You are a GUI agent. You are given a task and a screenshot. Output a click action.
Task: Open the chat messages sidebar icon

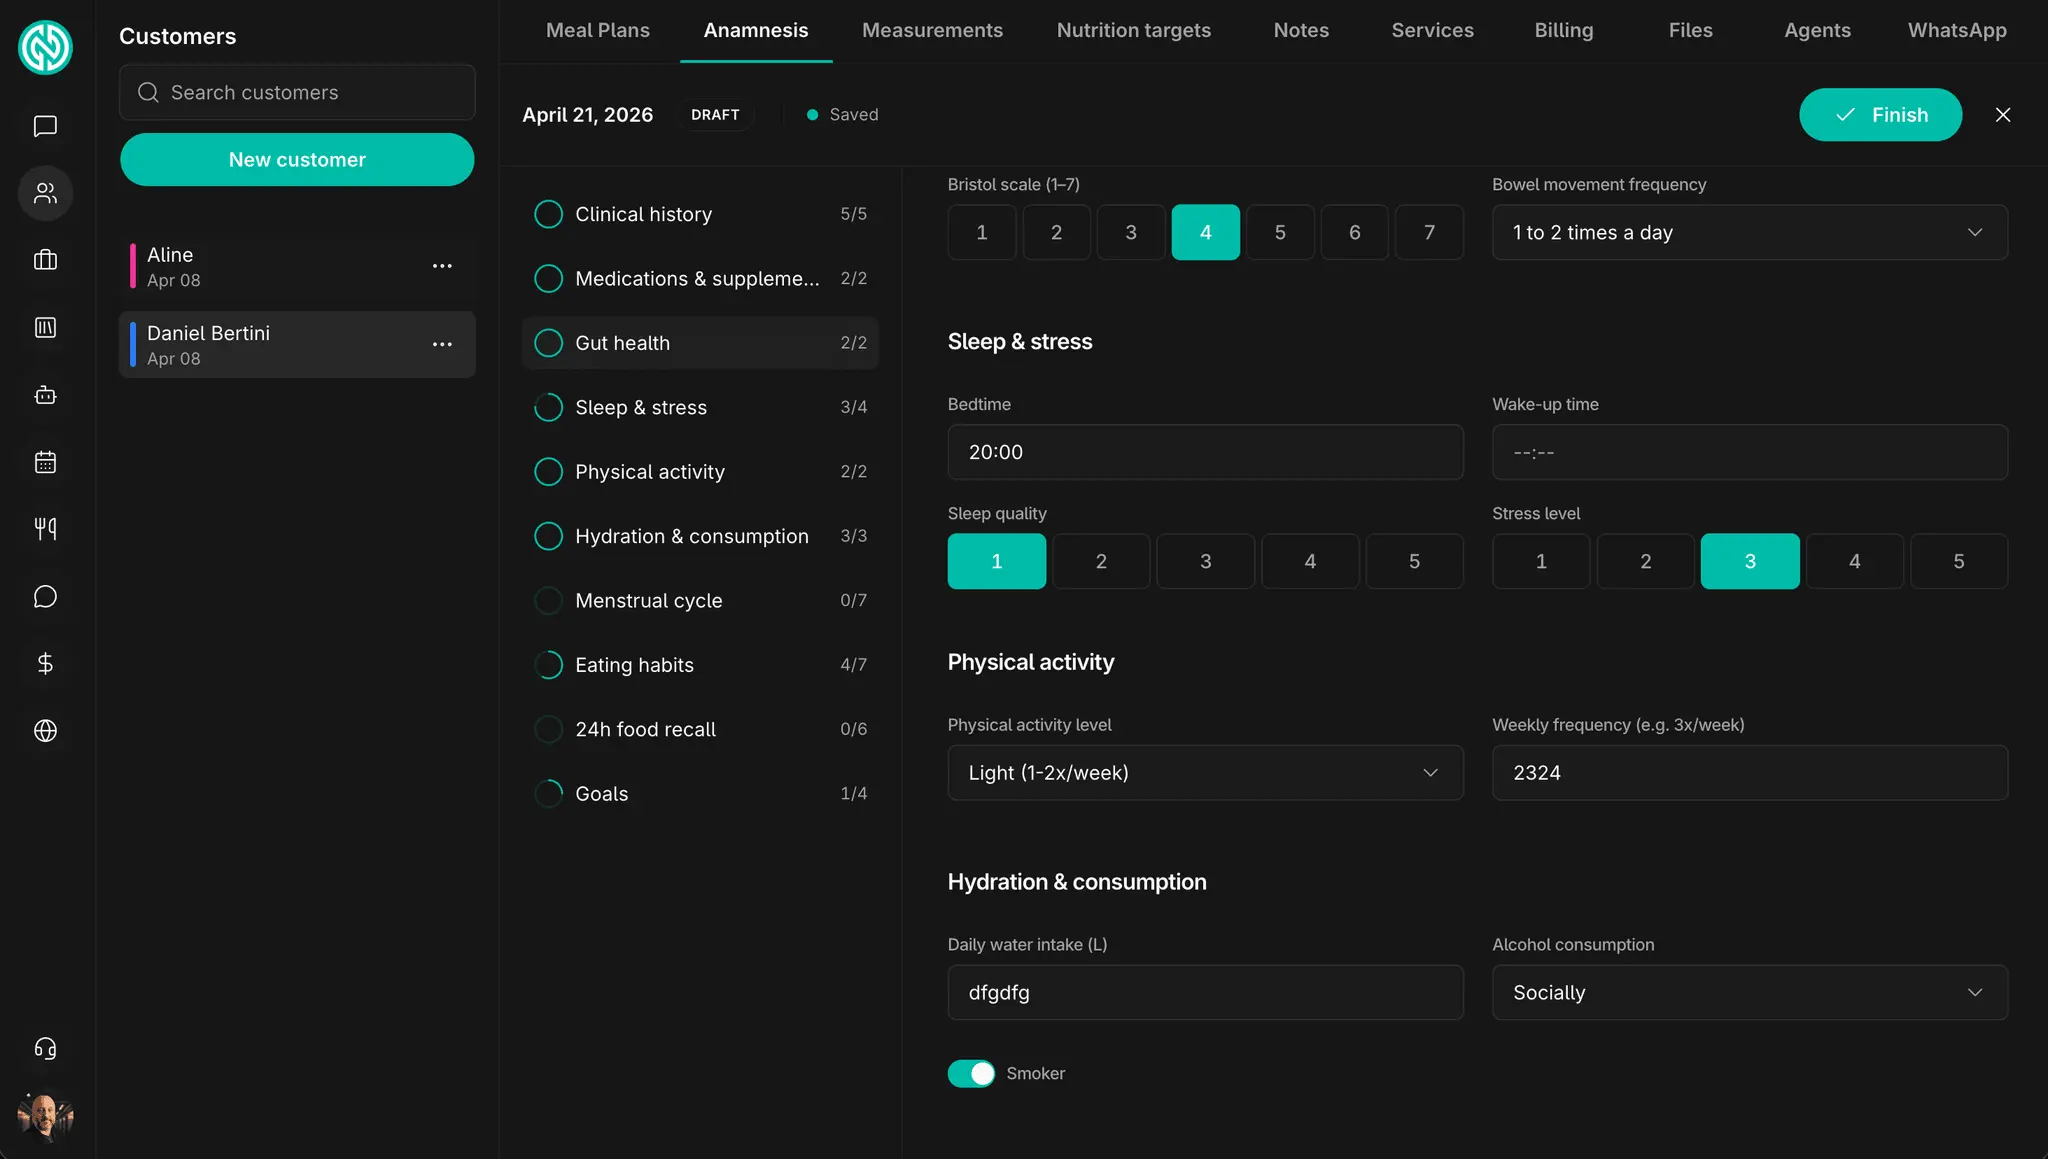pos(45,126)
